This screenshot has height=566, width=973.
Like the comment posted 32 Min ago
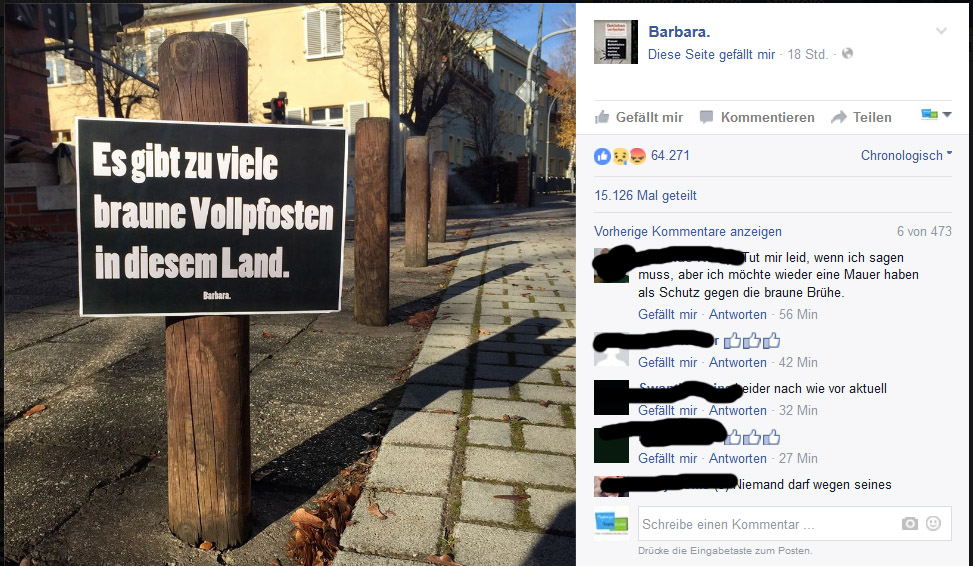pos(667,410)
